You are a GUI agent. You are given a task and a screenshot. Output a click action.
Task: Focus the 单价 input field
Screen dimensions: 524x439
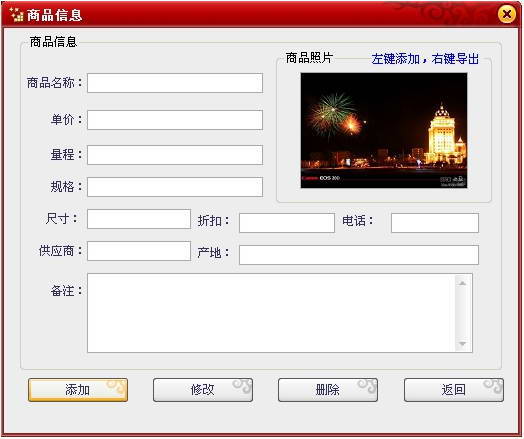[x=175, y=120]
